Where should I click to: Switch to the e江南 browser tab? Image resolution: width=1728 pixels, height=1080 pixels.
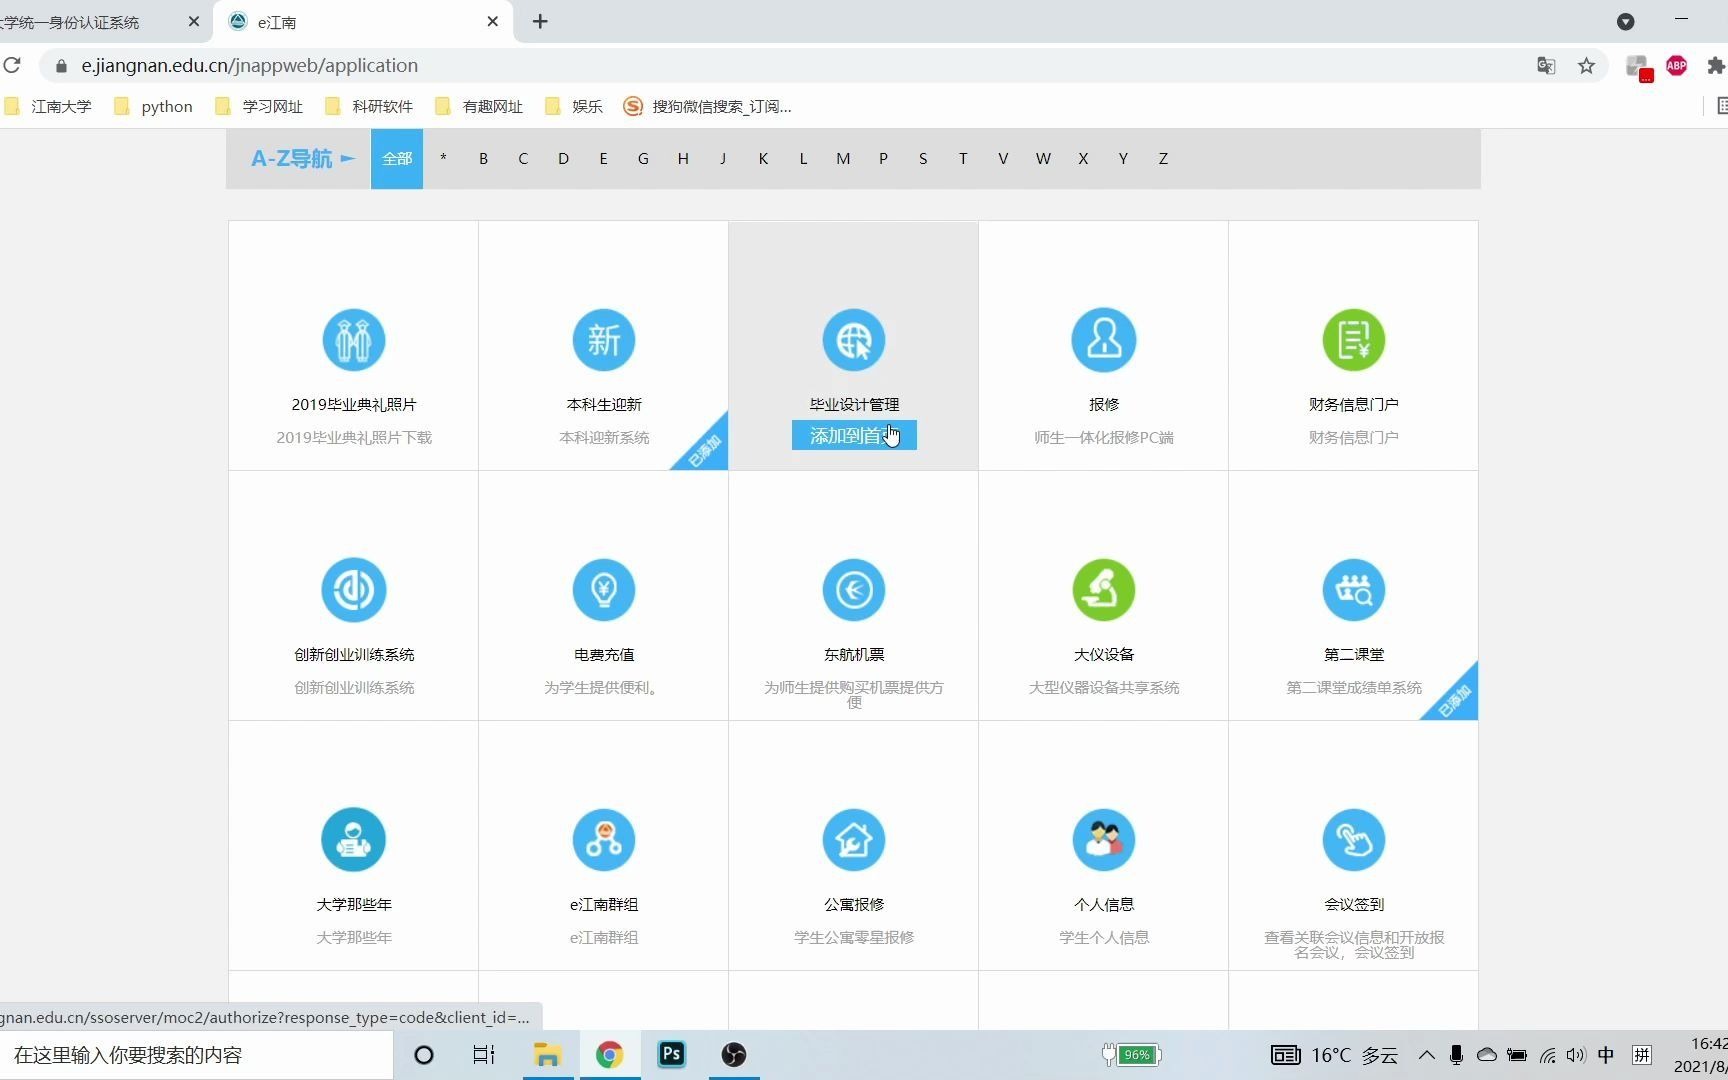click(362, 22)
